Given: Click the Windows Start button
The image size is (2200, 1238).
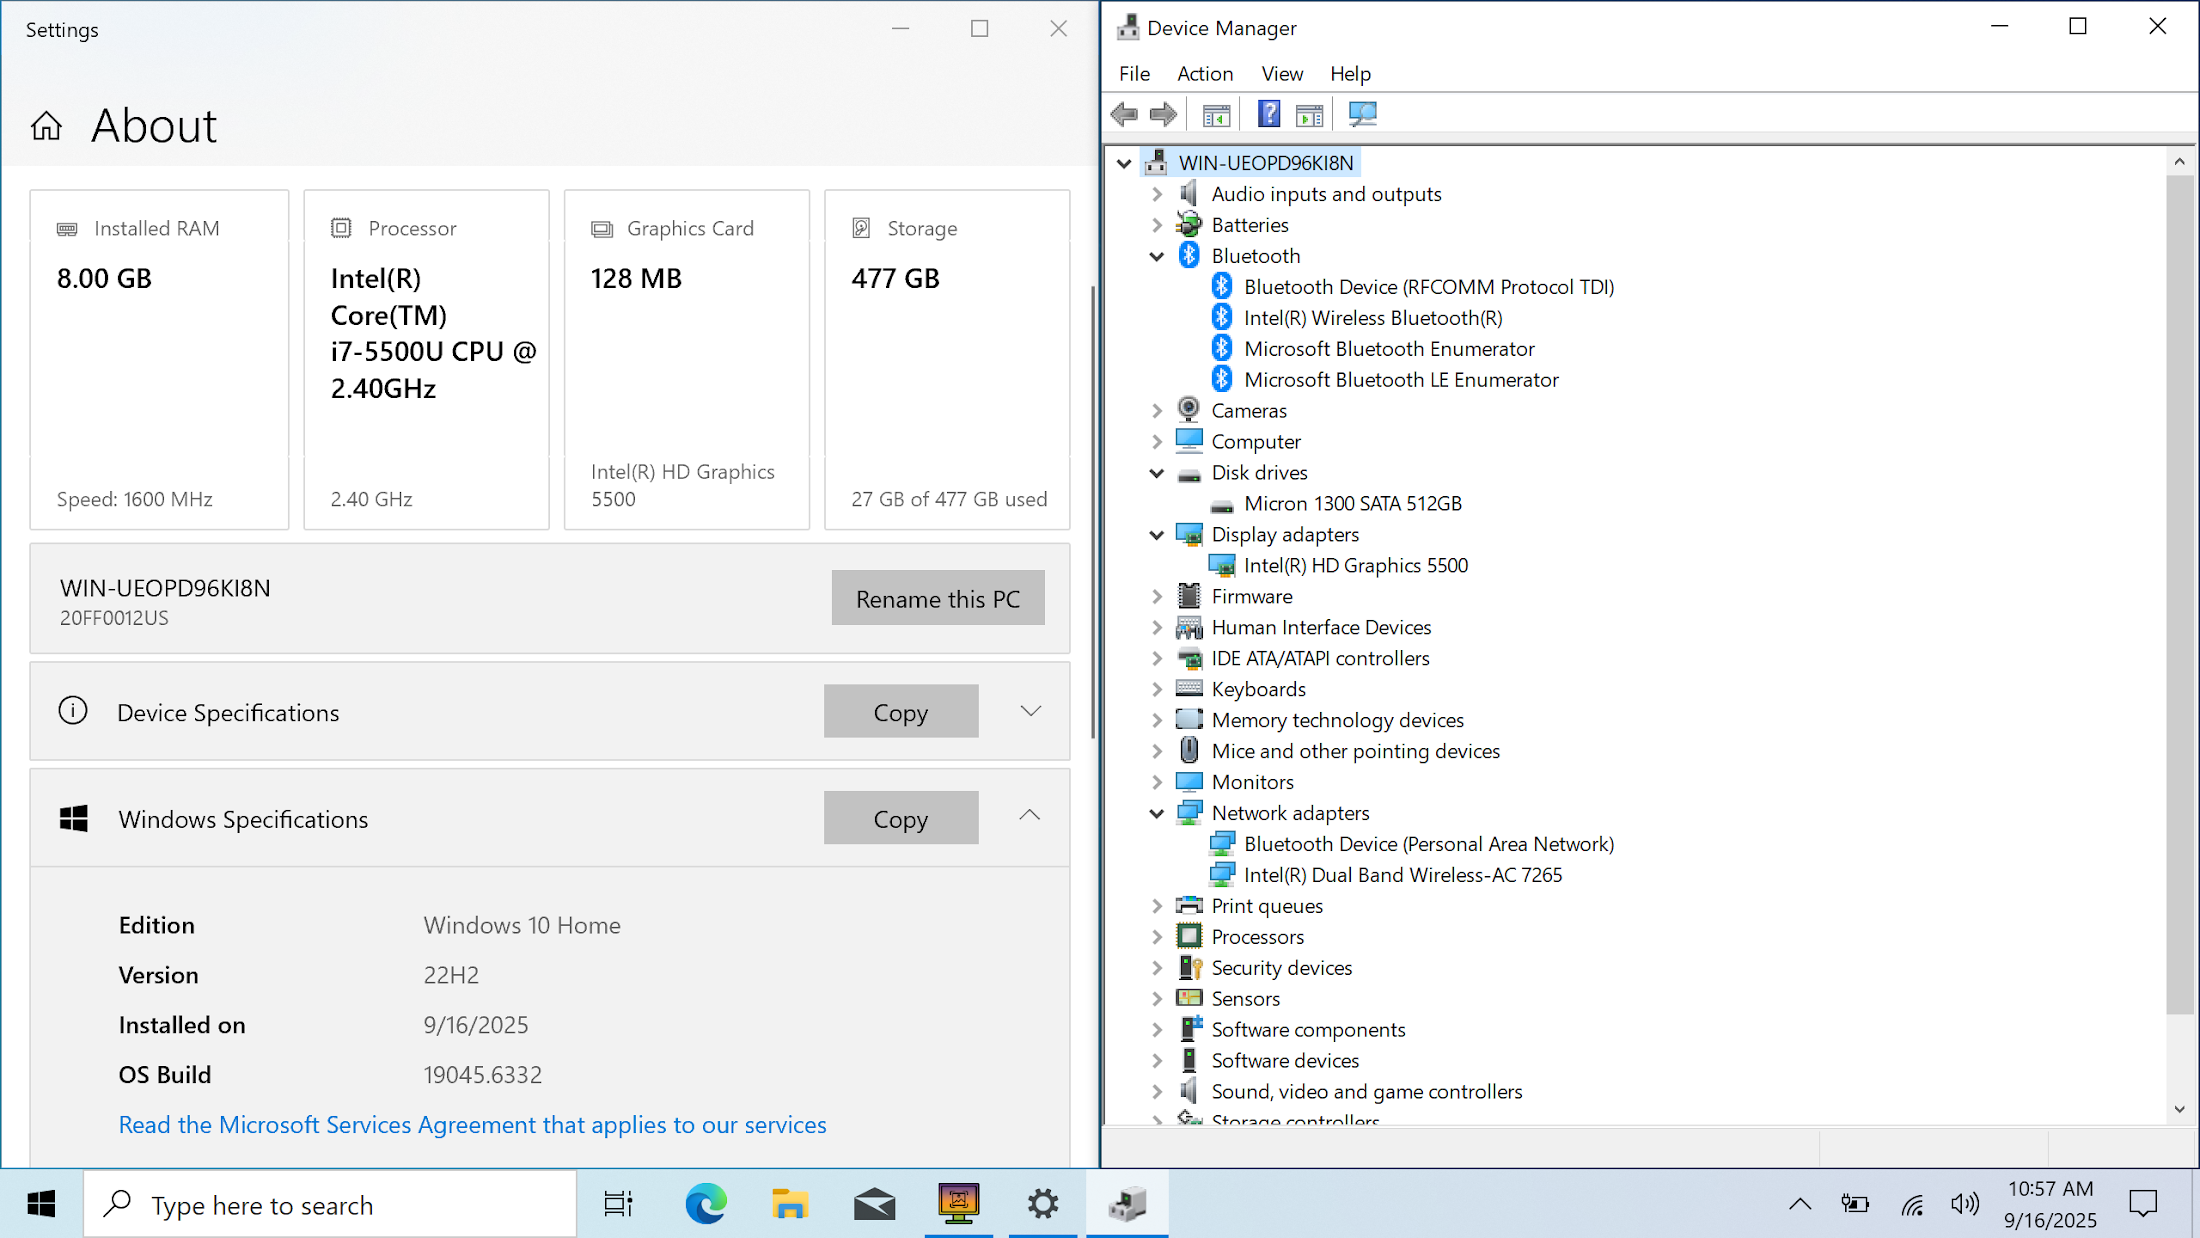Looking at the screenshot, I should coord(41,1204).
